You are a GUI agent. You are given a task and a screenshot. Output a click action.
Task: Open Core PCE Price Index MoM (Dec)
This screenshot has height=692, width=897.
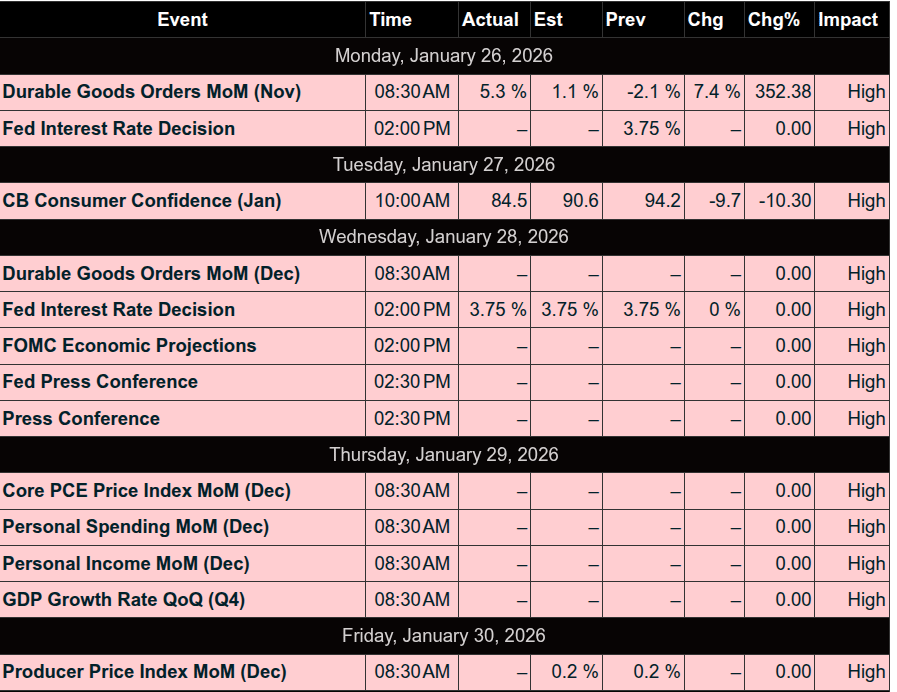(x=147, y=491)
